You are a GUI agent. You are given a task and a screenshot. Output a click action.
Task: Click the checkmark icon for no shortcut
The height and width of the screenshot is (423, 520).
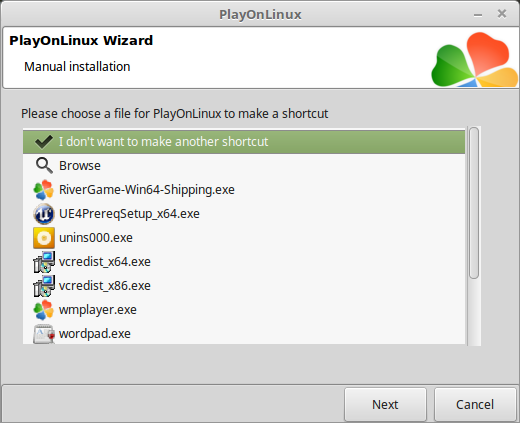point(44,142)
